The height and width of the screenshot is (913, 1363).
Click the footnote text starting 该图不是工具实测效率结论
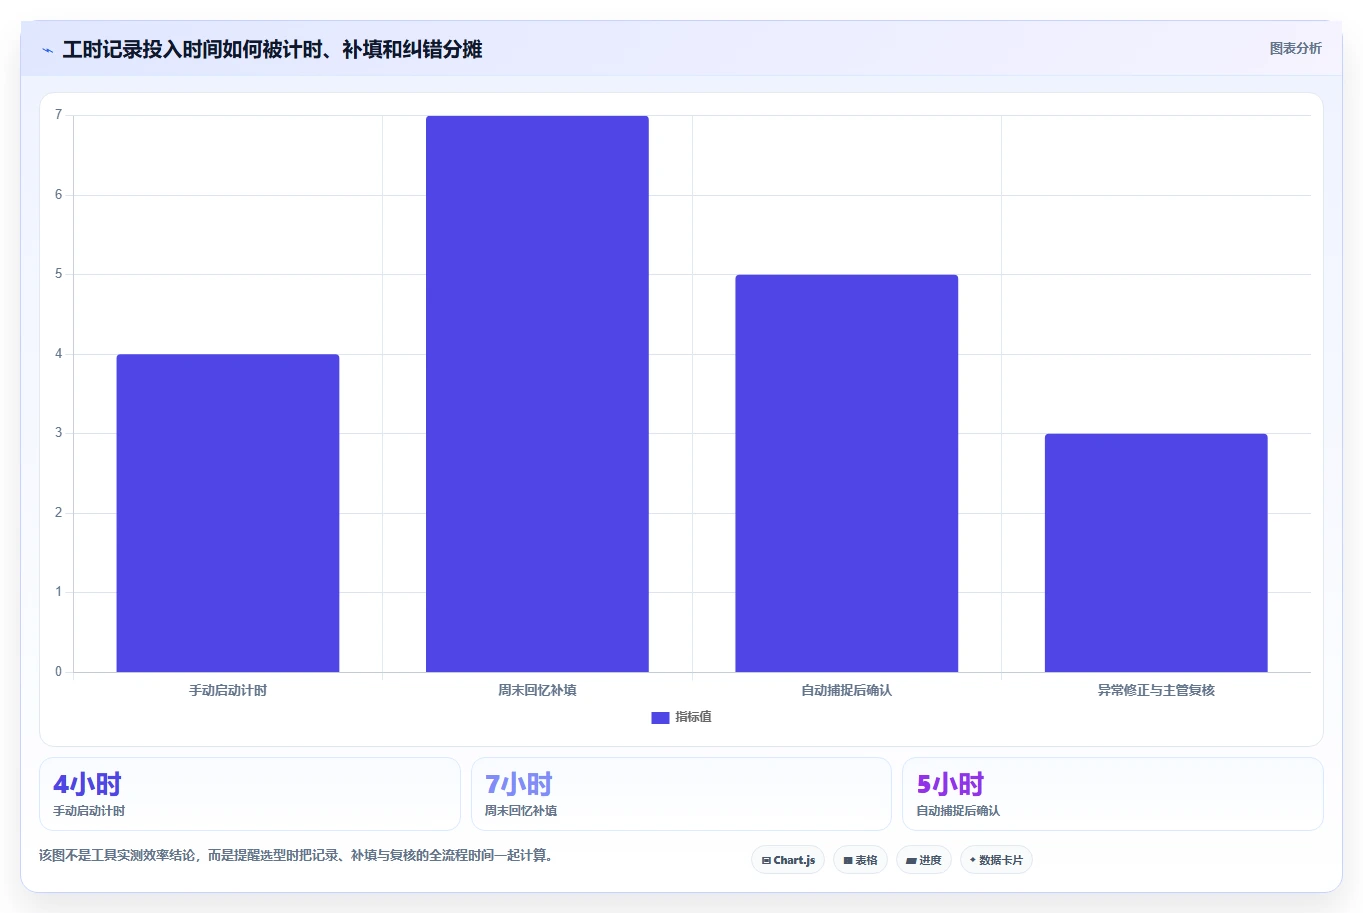pos(295,855)
